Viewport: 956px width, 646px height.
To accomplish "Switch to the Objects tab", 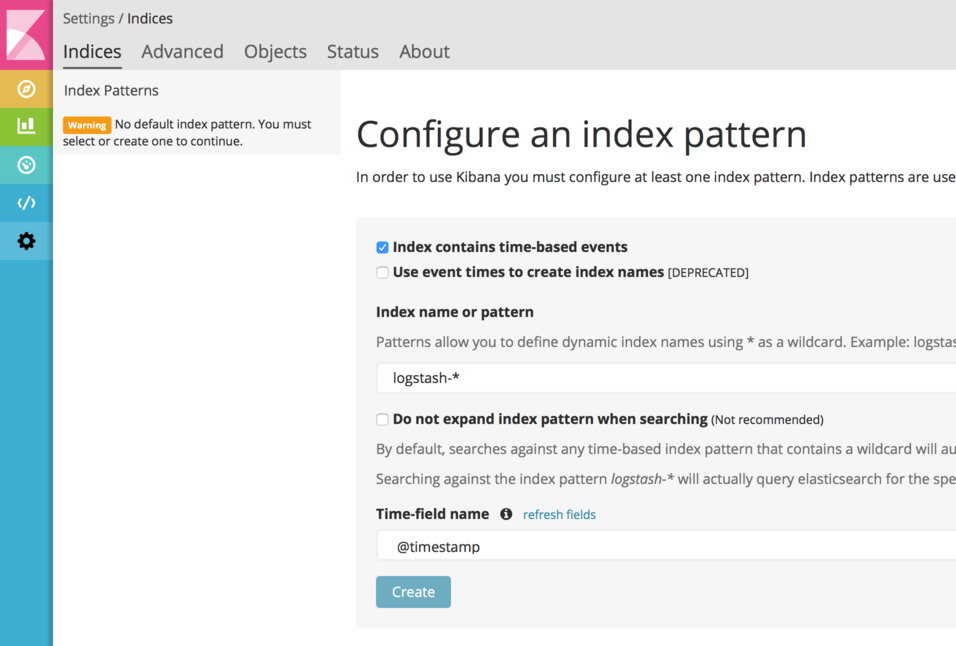I will click(x=275, y=51).
